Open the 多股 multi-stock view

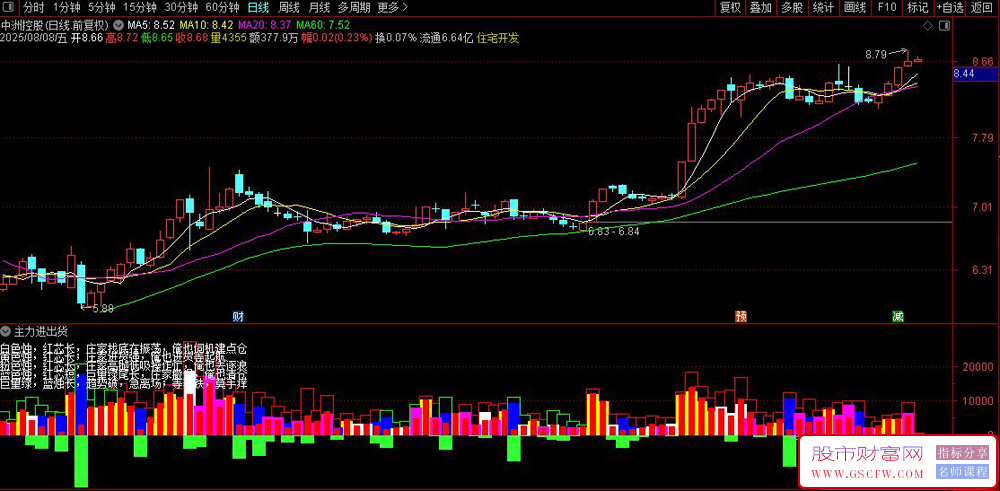click(x=792, y=8)
